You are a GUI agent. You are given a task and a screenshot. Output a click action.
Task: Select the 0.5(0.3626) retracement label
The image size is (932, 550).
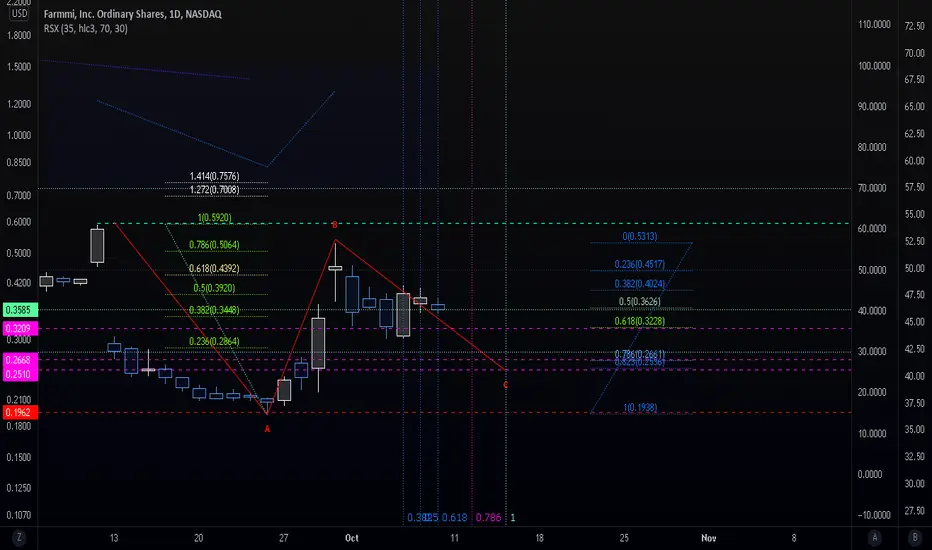click(640, 301)
